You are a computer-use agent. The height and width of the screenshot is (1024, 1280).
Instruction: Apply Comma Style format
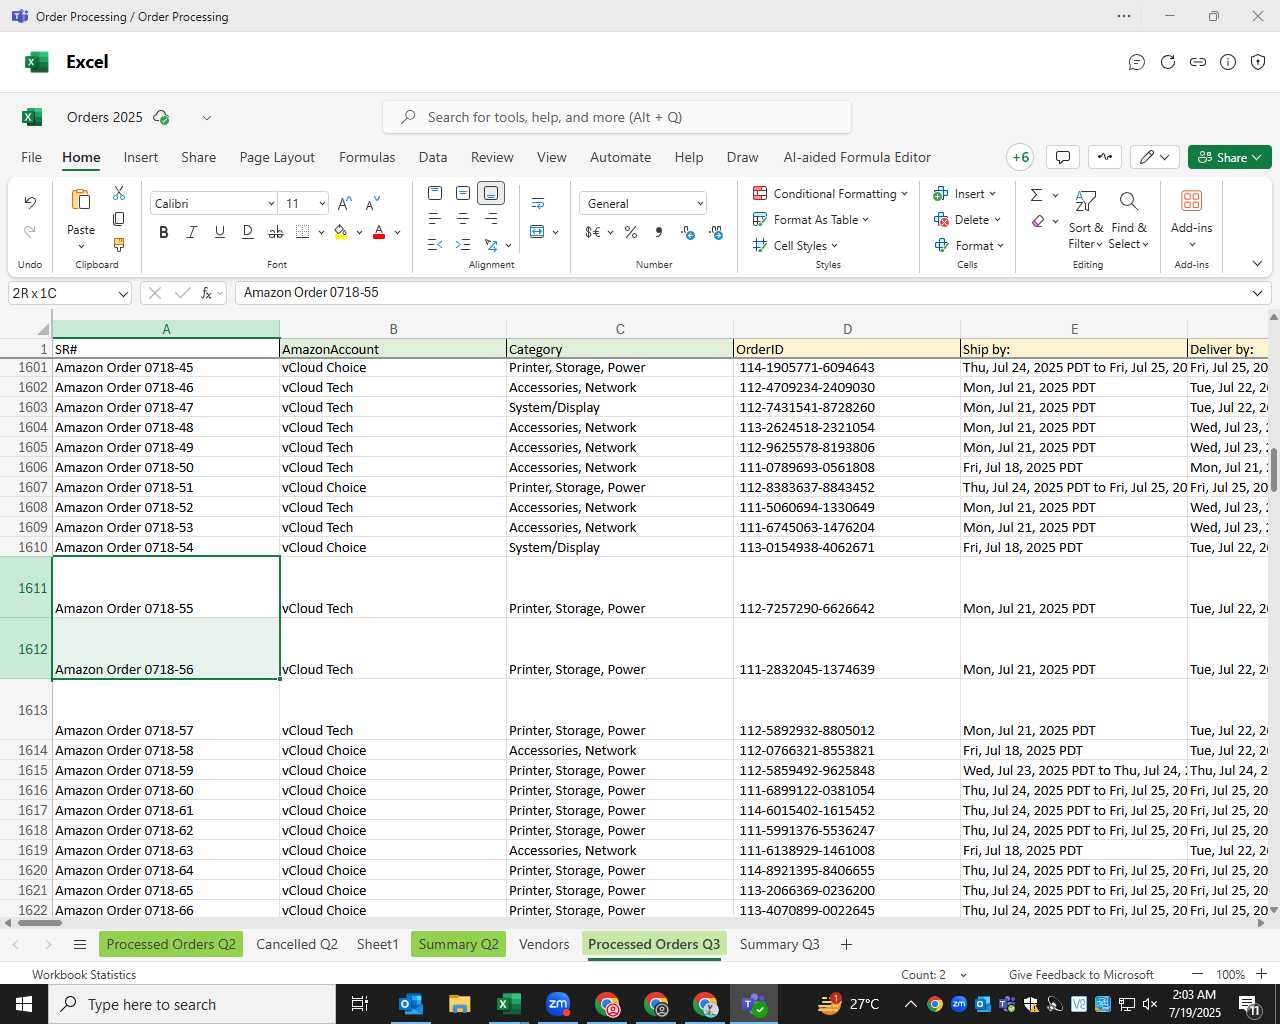pyautogui.click(x=659, y=232)
